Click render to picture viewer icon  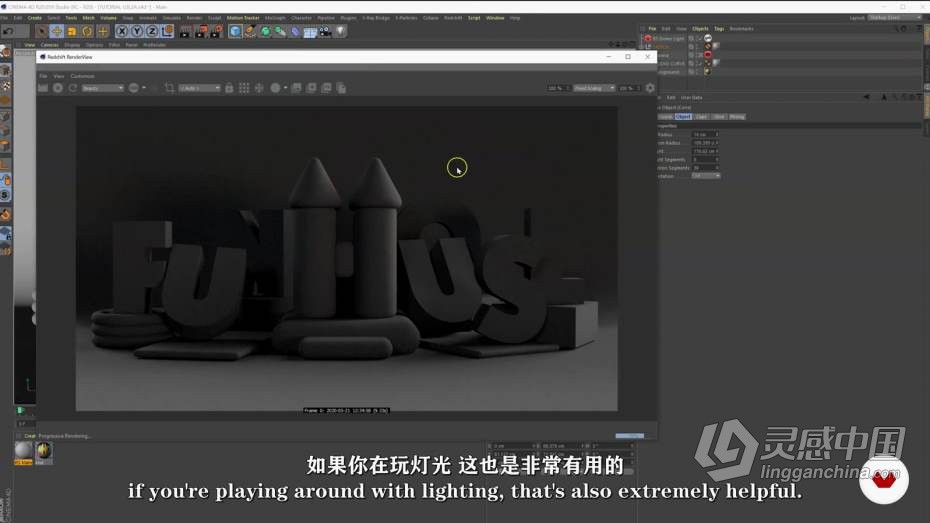[x=201, y=31]
